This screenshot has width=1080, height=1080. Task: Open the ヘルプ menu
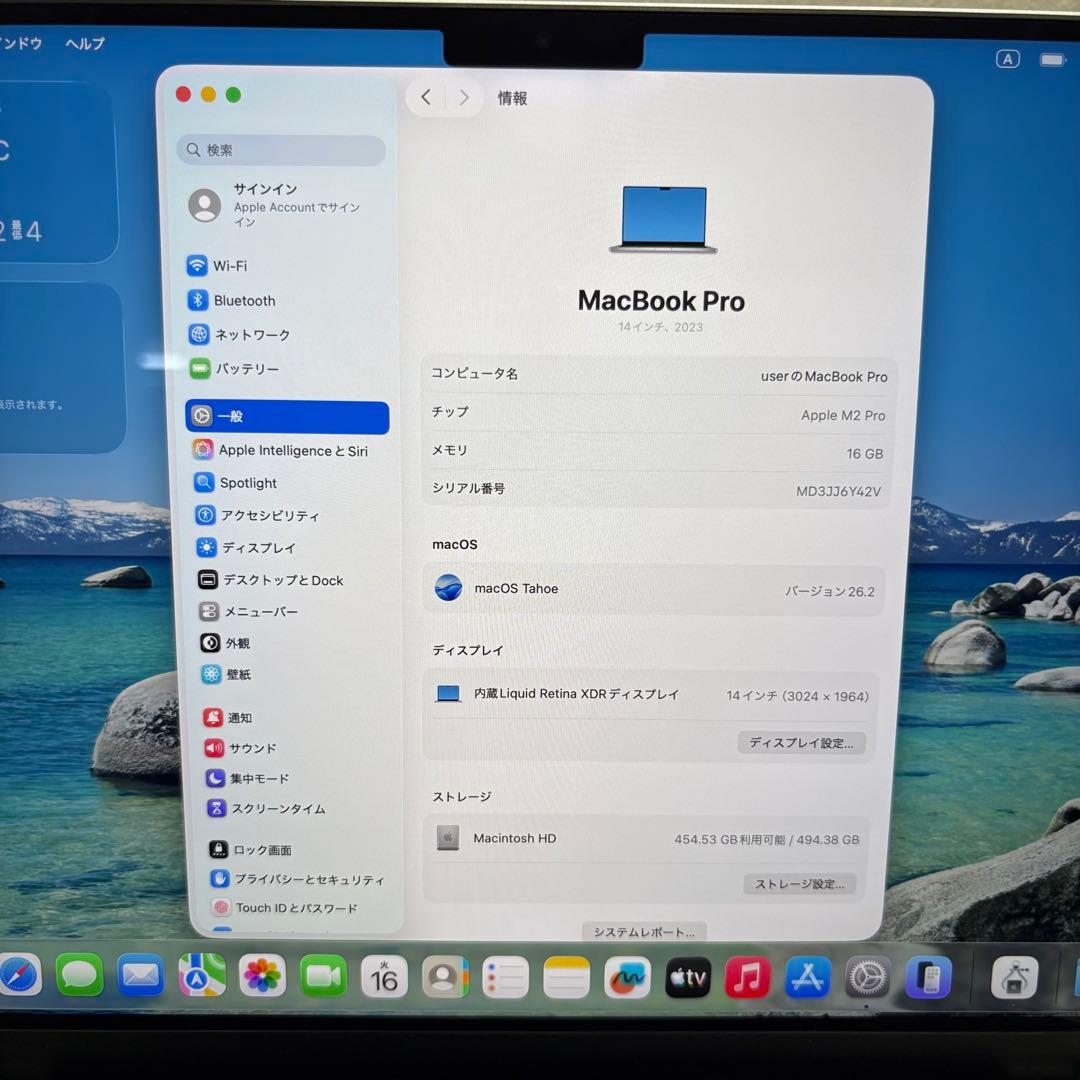coord(84,44)
